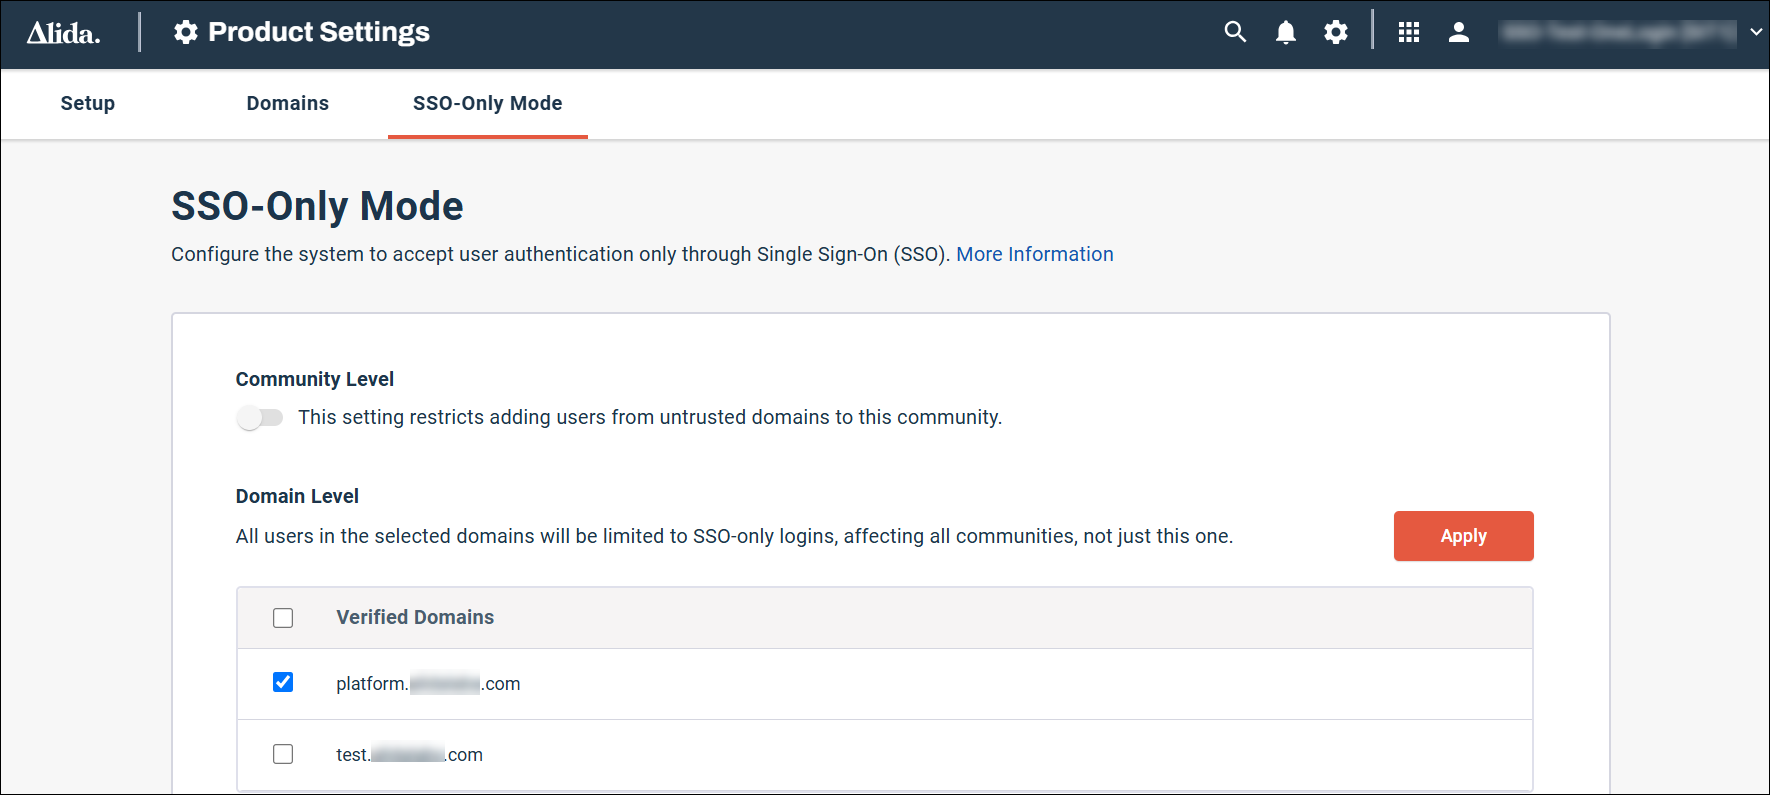Open notifications bell icon
Image resolution: width=1770 pixels, height=795 pixels.
point(1286,32)
